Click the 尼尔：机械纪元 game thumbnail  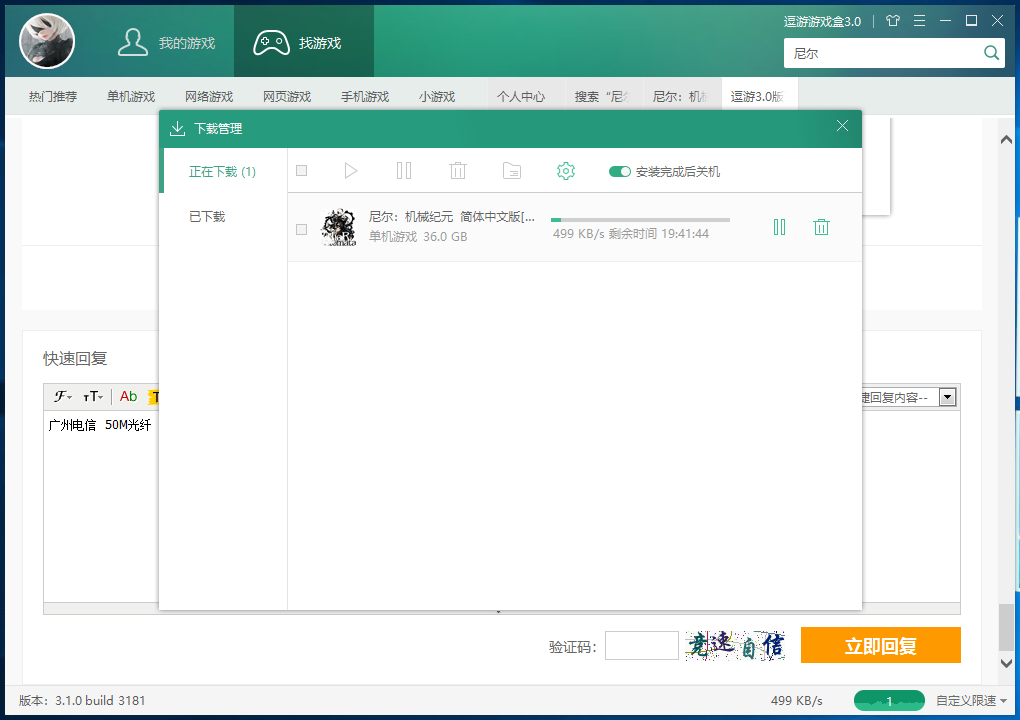339,227
